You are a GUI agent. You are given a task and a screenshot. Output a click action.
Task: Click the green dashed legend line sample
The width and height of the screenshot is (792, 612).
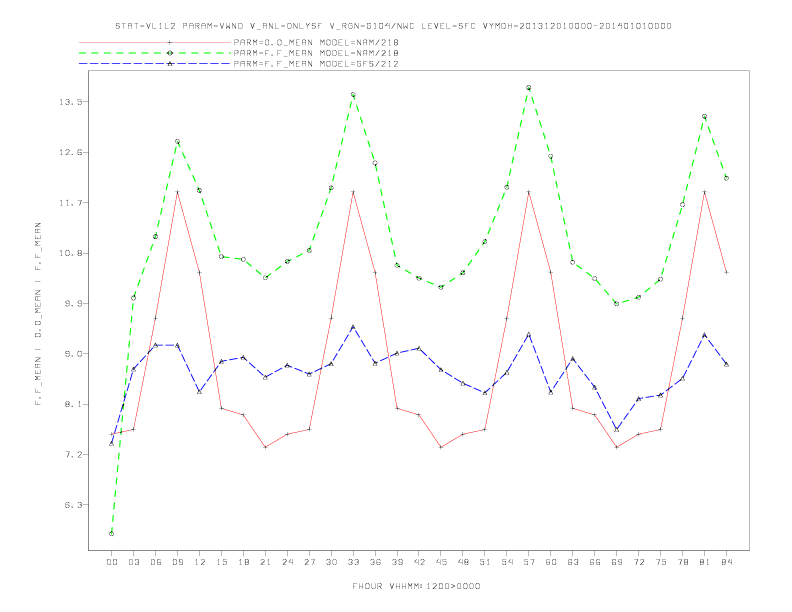click(155, 53)
